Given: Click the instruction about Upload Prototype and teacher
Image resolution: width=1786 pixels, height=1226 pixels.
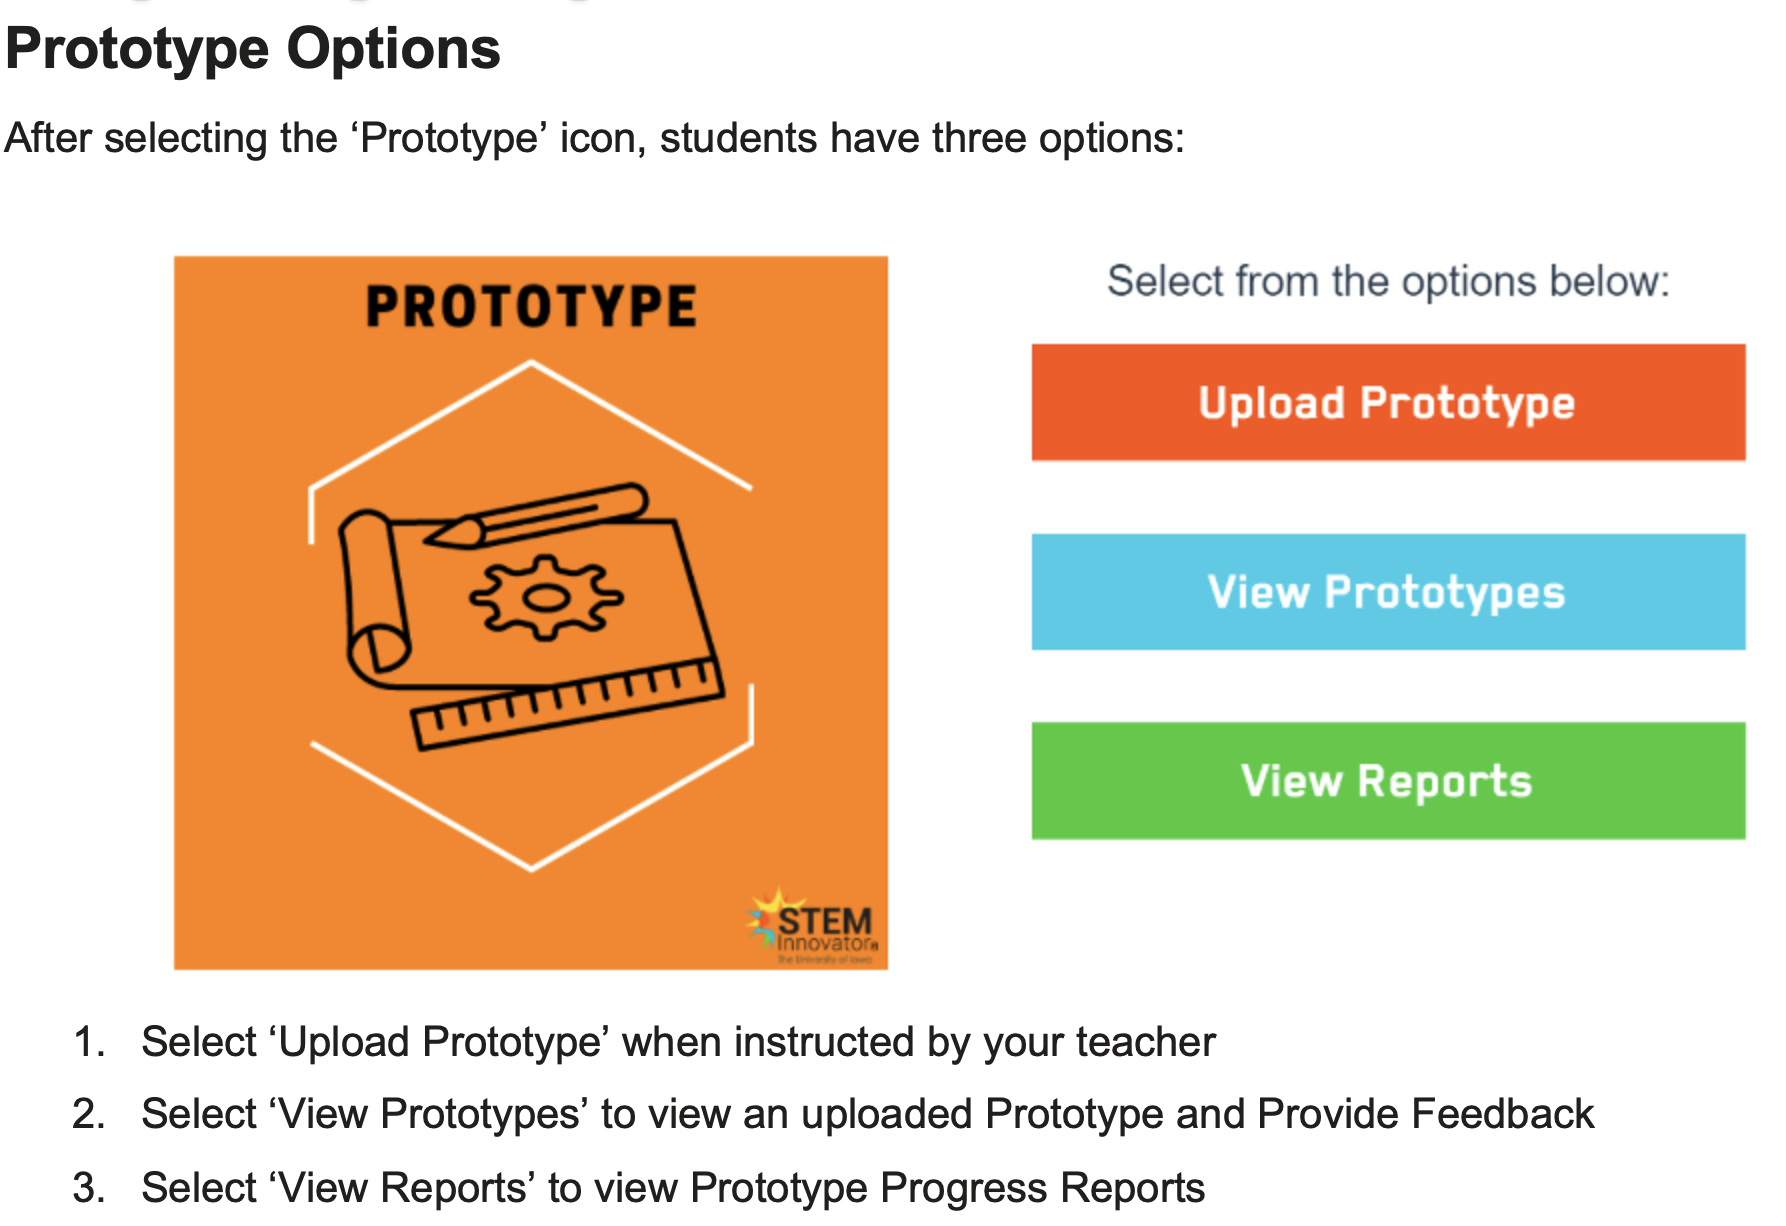Looking at the screenshot, I should (x=678, y=1042).
